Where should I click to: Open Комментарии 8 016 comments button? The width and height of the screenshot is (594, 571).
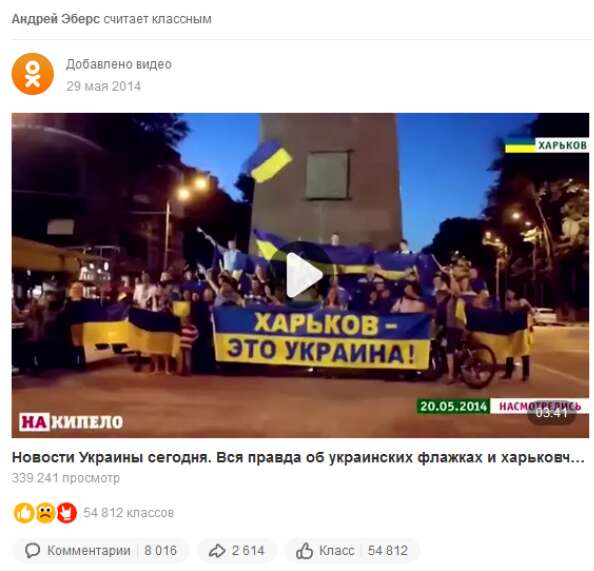coord(101,551)
